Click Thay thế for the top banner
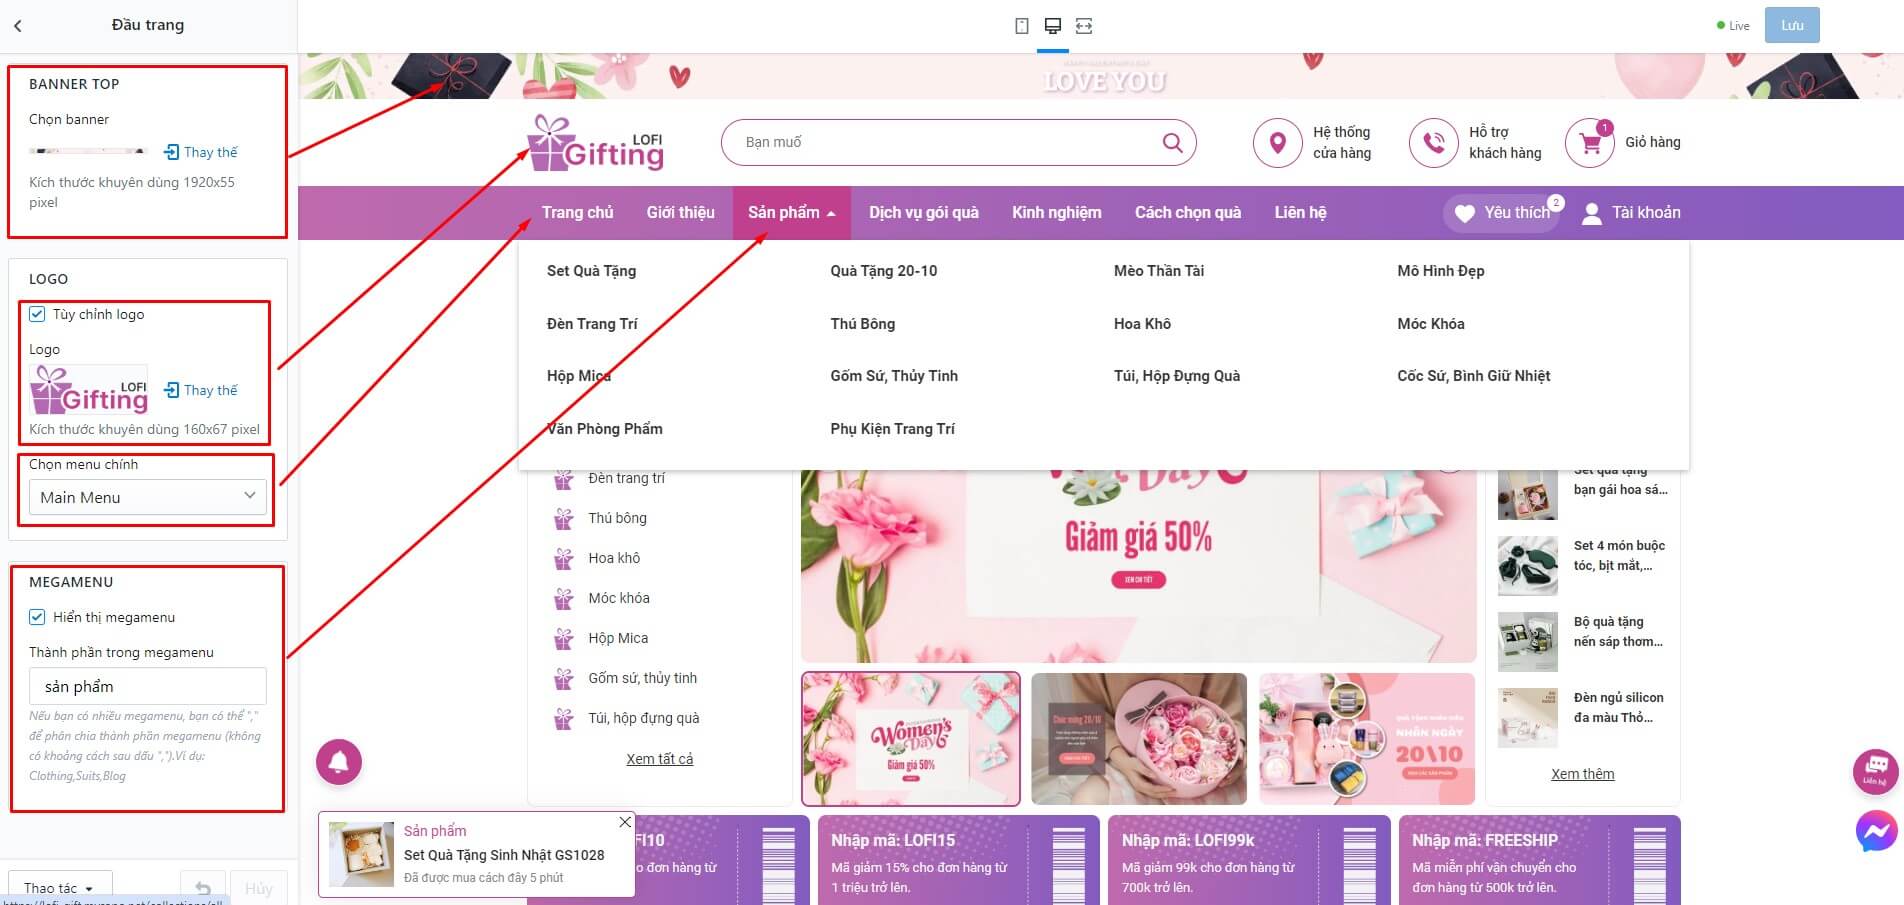The image size is (1904, 905). [201, 152]
